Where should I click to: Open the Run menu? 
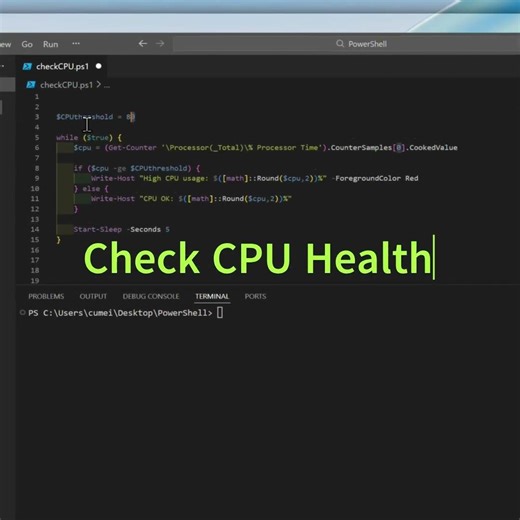(x=51, y=44)
